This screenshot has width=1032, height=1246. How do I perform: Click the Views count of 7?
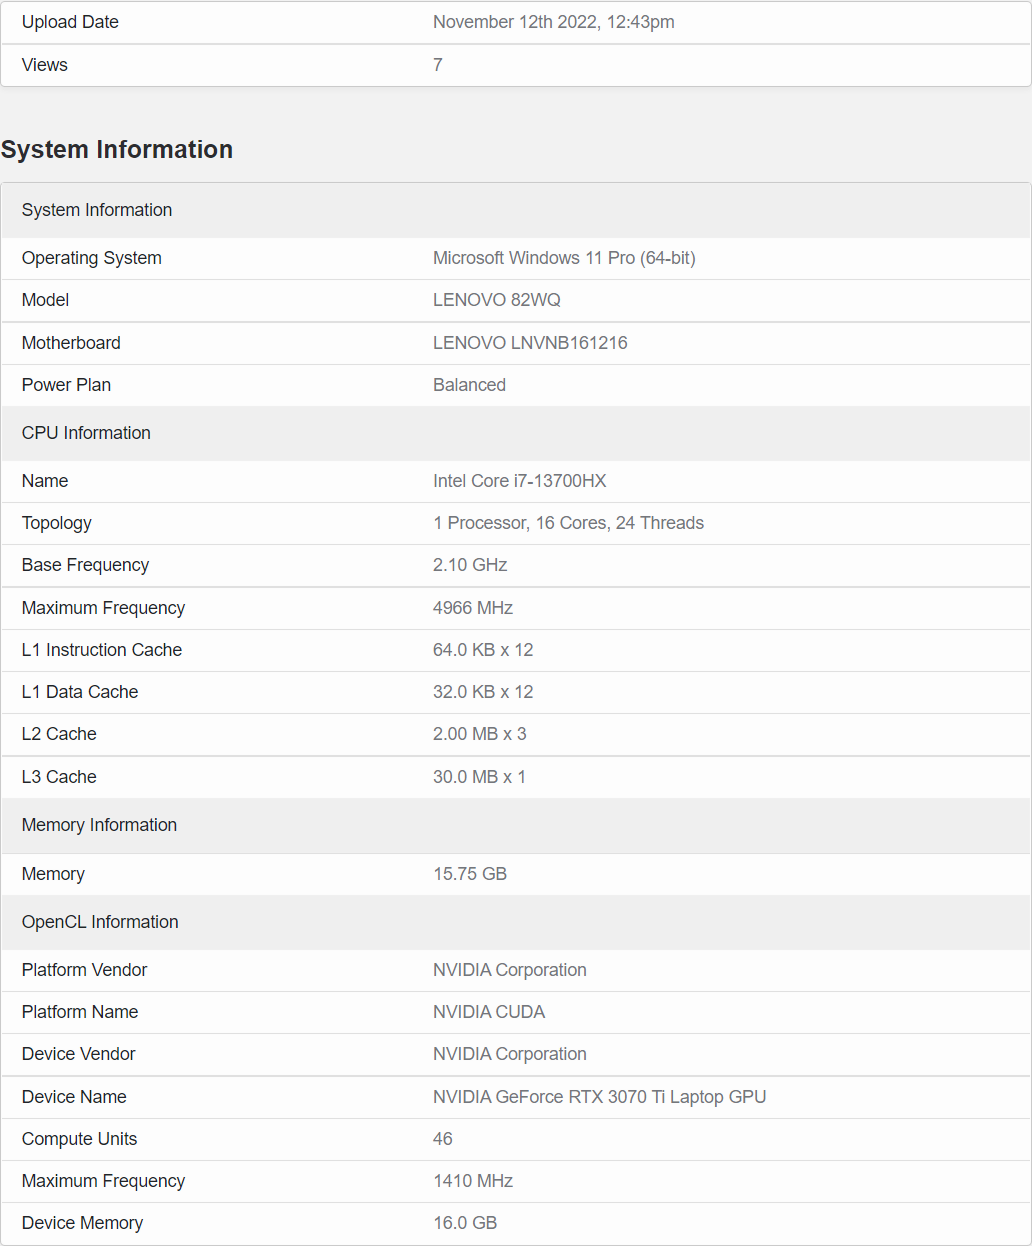[x=437, y=64]
